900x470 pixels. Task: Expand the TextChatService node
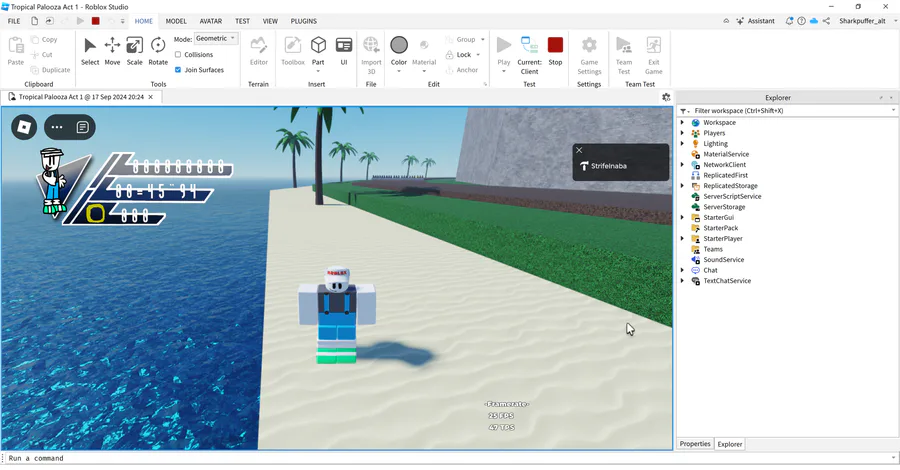[682, 281]
